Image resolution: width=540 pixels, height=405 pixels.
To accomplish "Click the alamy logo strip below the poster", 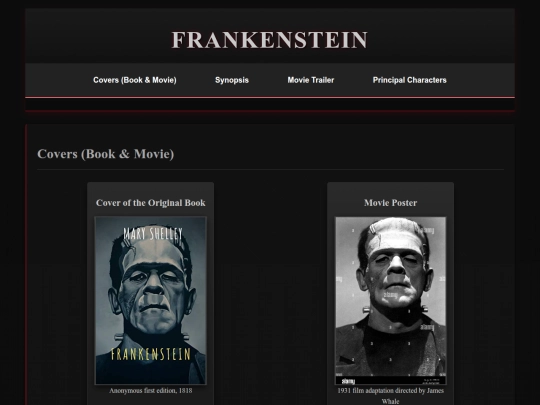I will click(x=391, y=381).
